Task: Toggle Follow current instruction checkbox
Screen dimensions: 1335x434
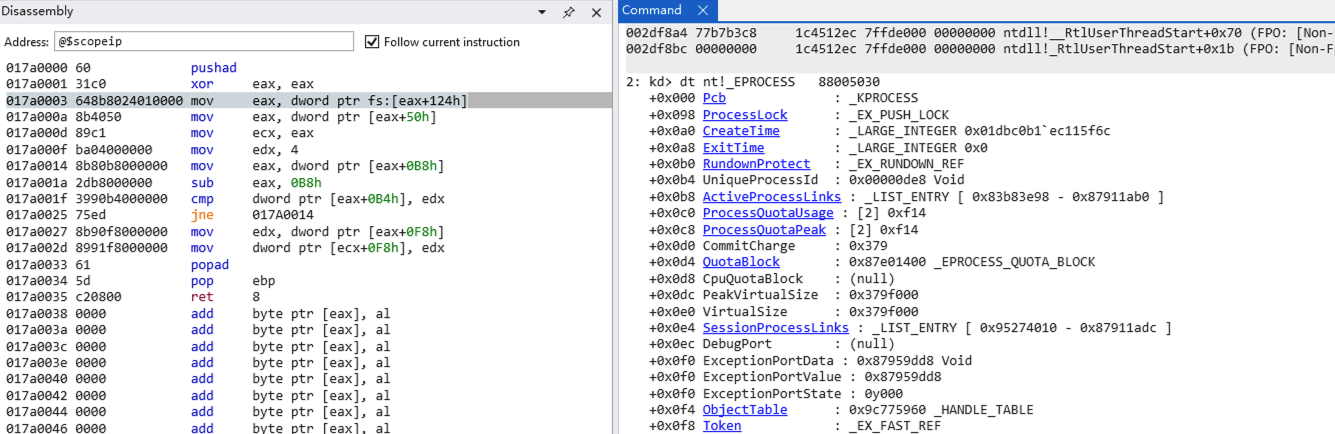Action: [x=373, y=42]
